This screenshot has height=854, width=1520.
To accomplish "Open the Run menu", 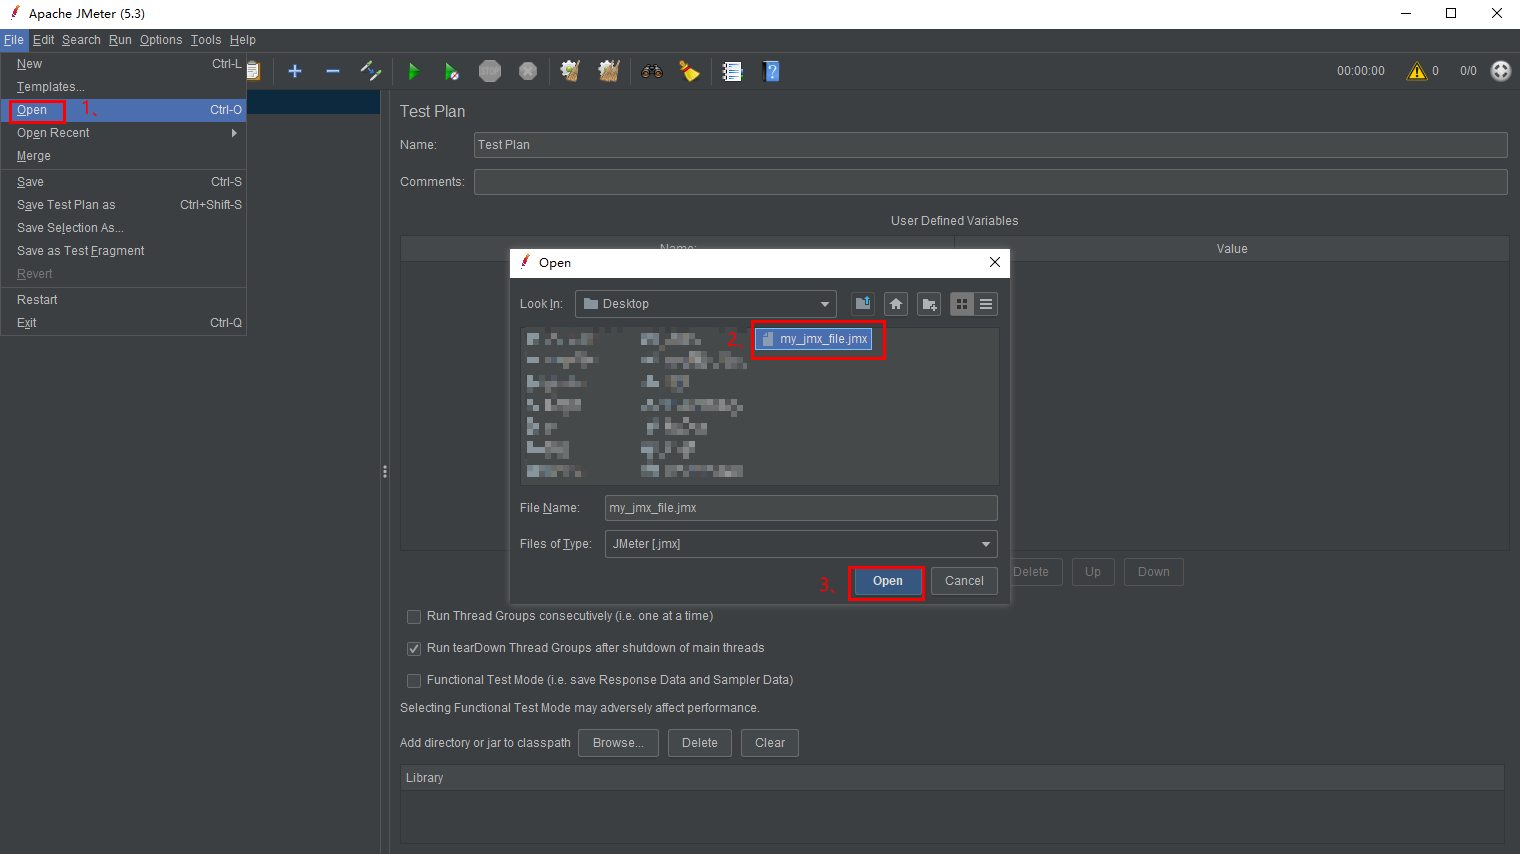I will point(120,40).
